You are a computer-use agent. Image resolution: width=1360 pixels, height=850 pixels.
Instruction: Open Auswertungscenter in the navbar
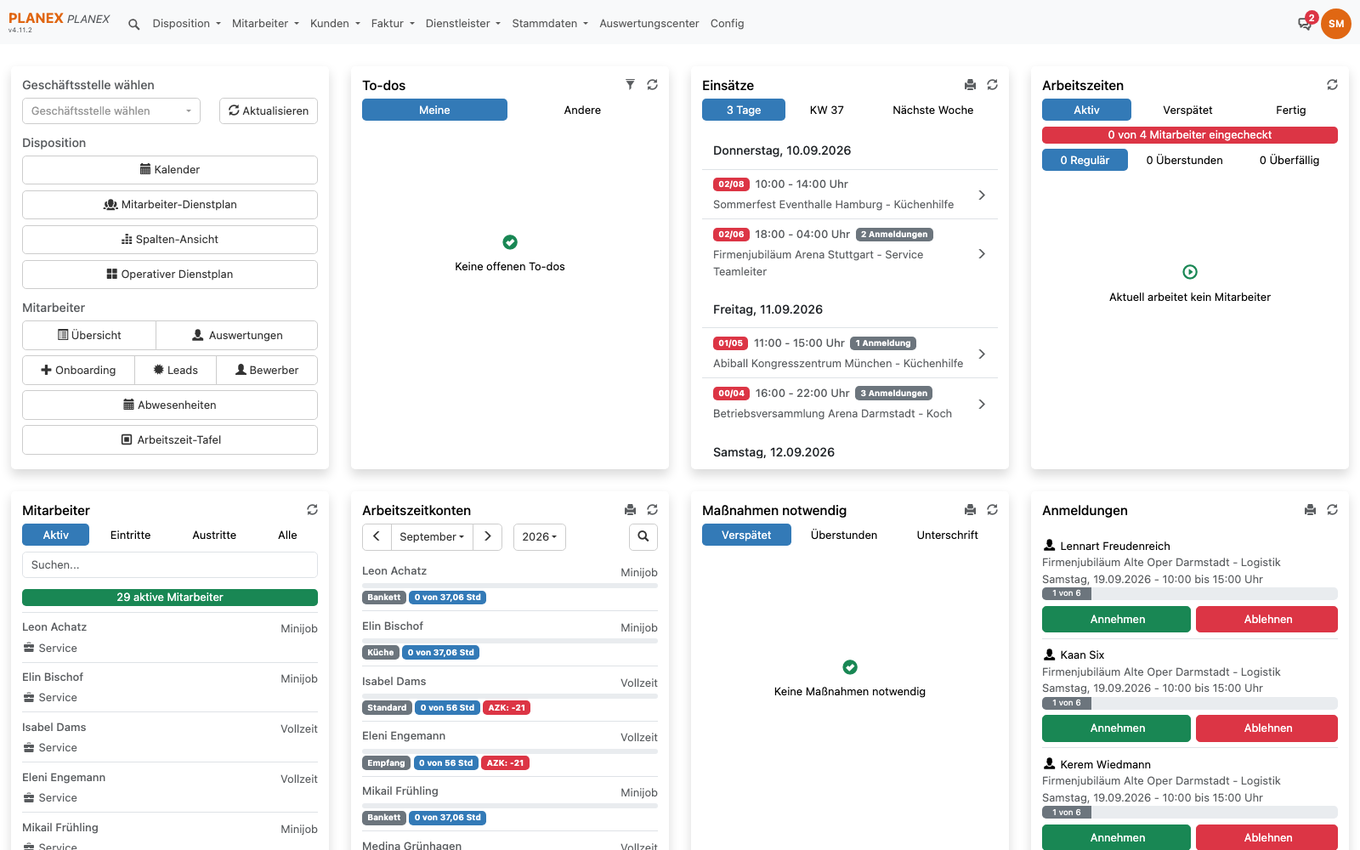649,24
